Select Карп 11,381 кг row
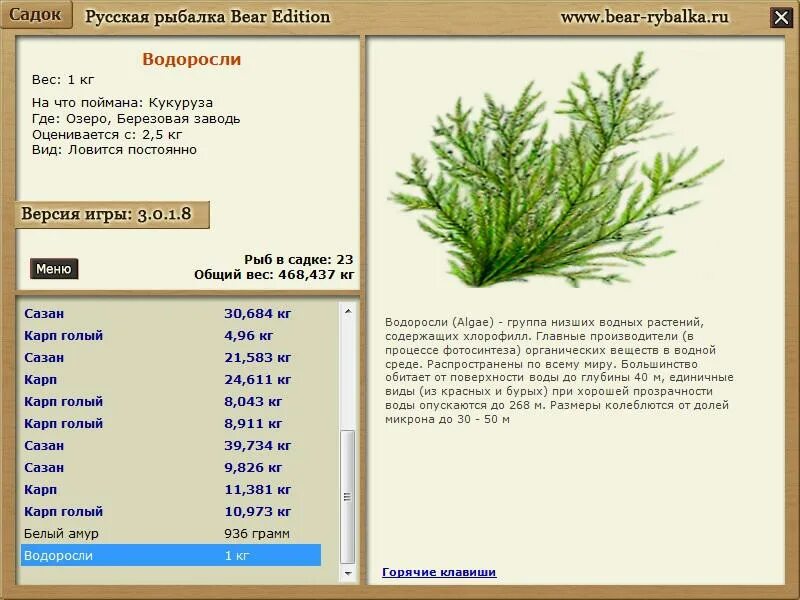 [x=171, y=489]
